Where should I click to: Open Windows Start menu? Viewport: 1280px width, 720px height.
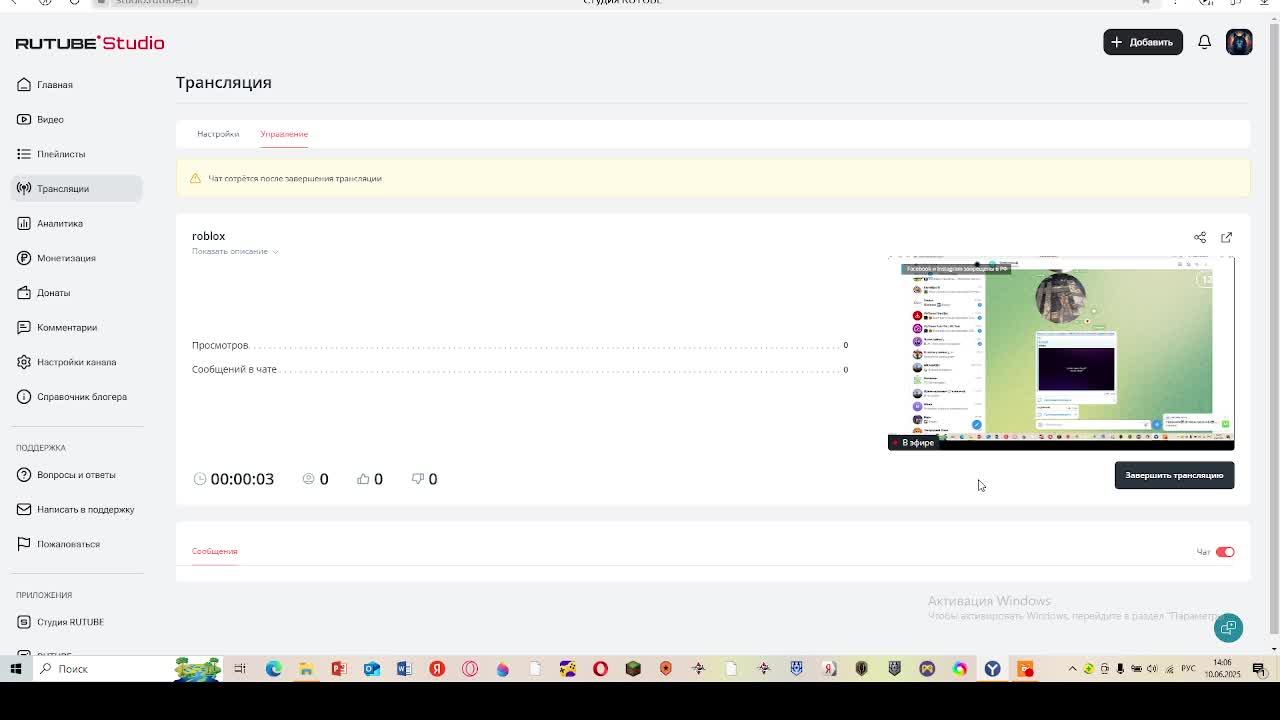[x=15, y=669]
